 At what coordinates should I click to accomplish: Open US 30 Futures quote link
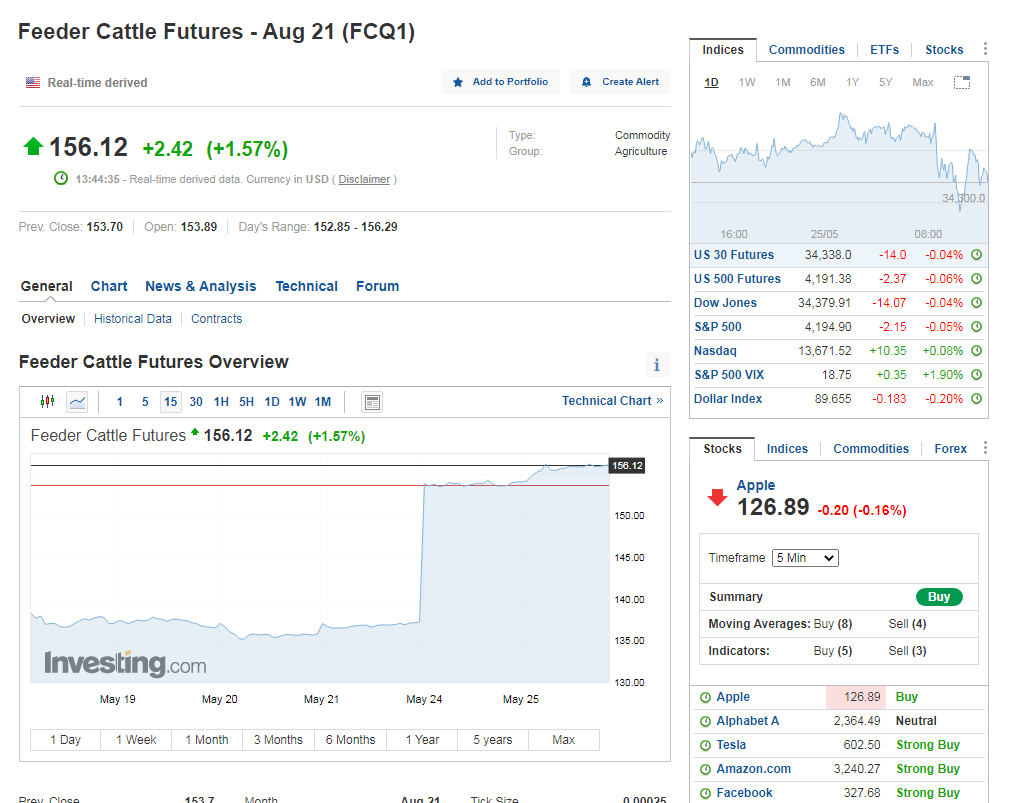click(734, 255)
